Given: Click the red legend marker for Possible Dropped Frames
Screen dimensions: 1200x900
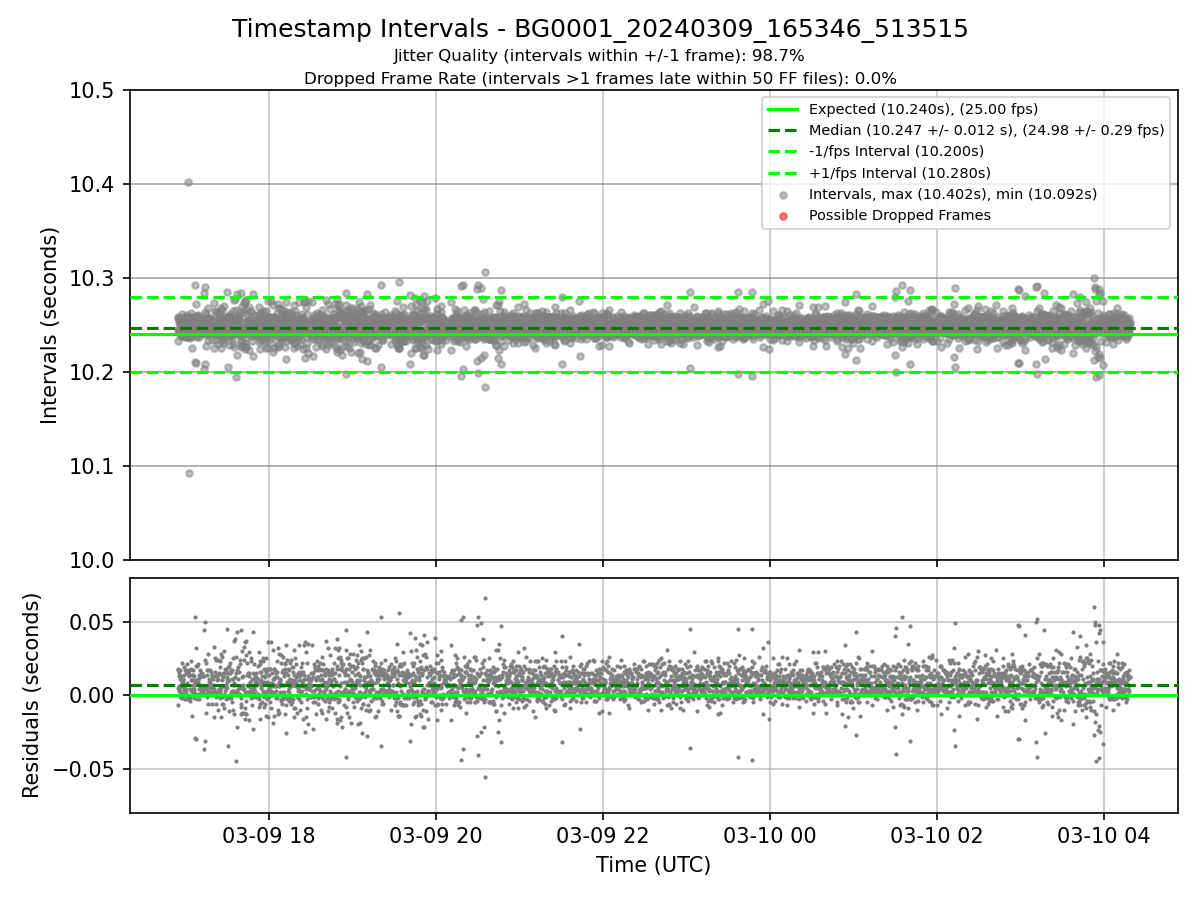Looking at the screenshot, I should 783,216.
